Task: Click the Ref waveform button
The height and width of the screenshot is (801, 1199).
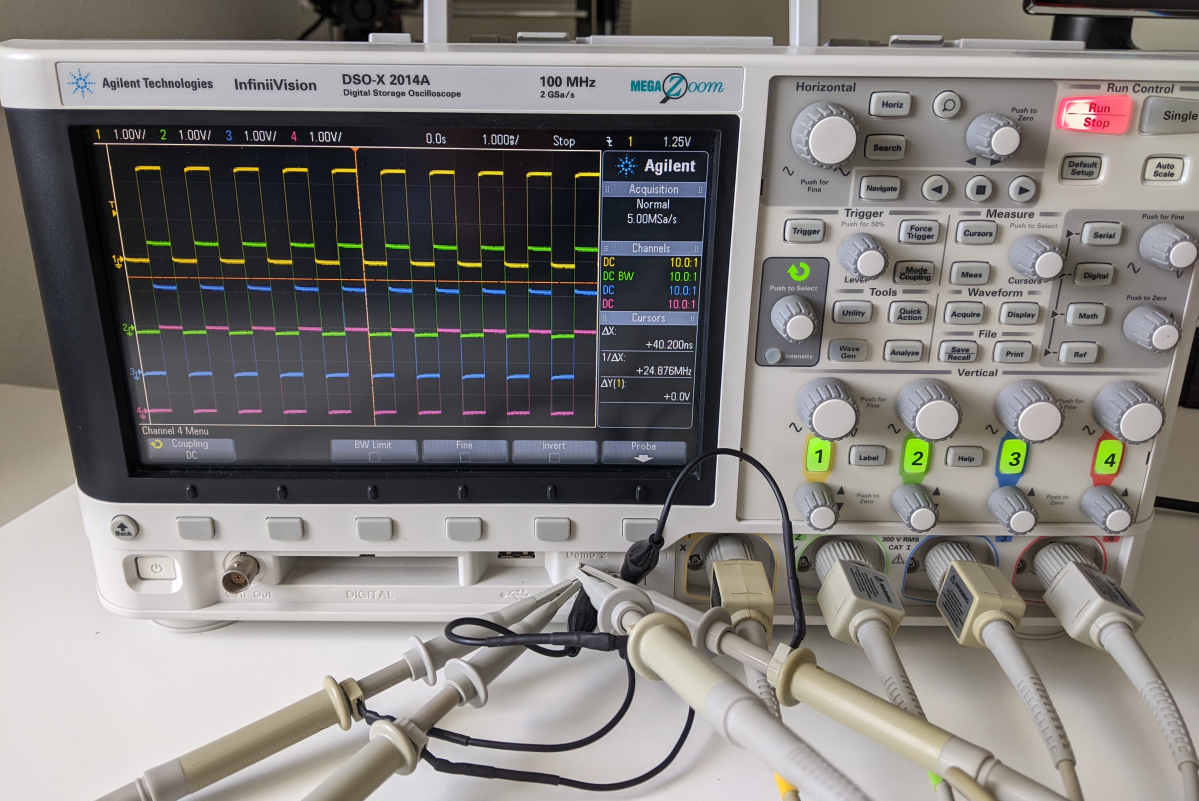Action: point(1079,354)
